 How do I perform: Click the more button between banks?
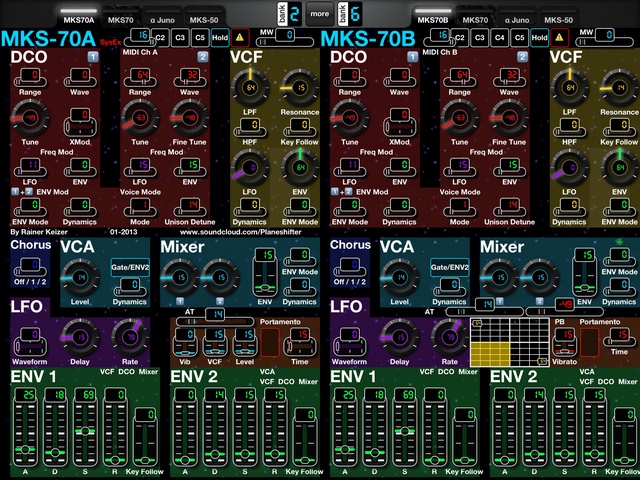click(320, 14)
